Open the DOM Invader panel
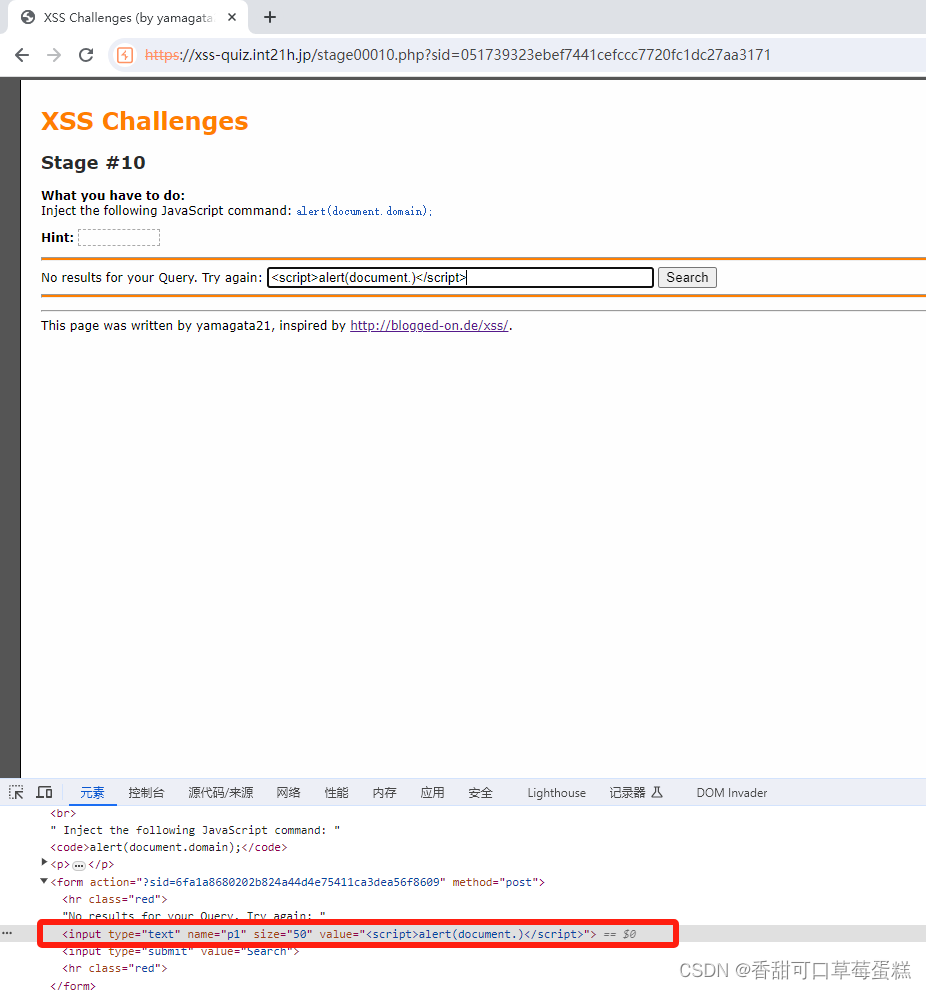 [731, 791]
